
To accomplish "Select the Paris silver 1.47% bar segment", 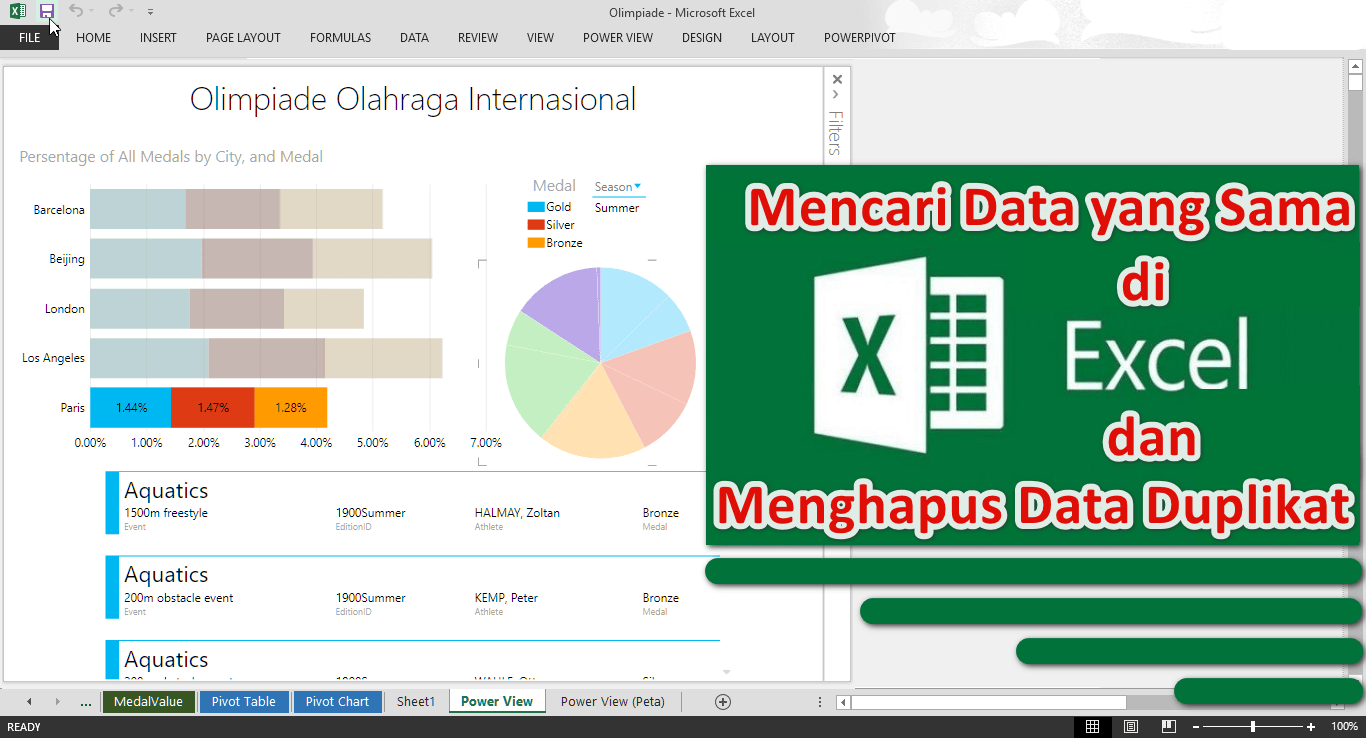I will 213,408.
